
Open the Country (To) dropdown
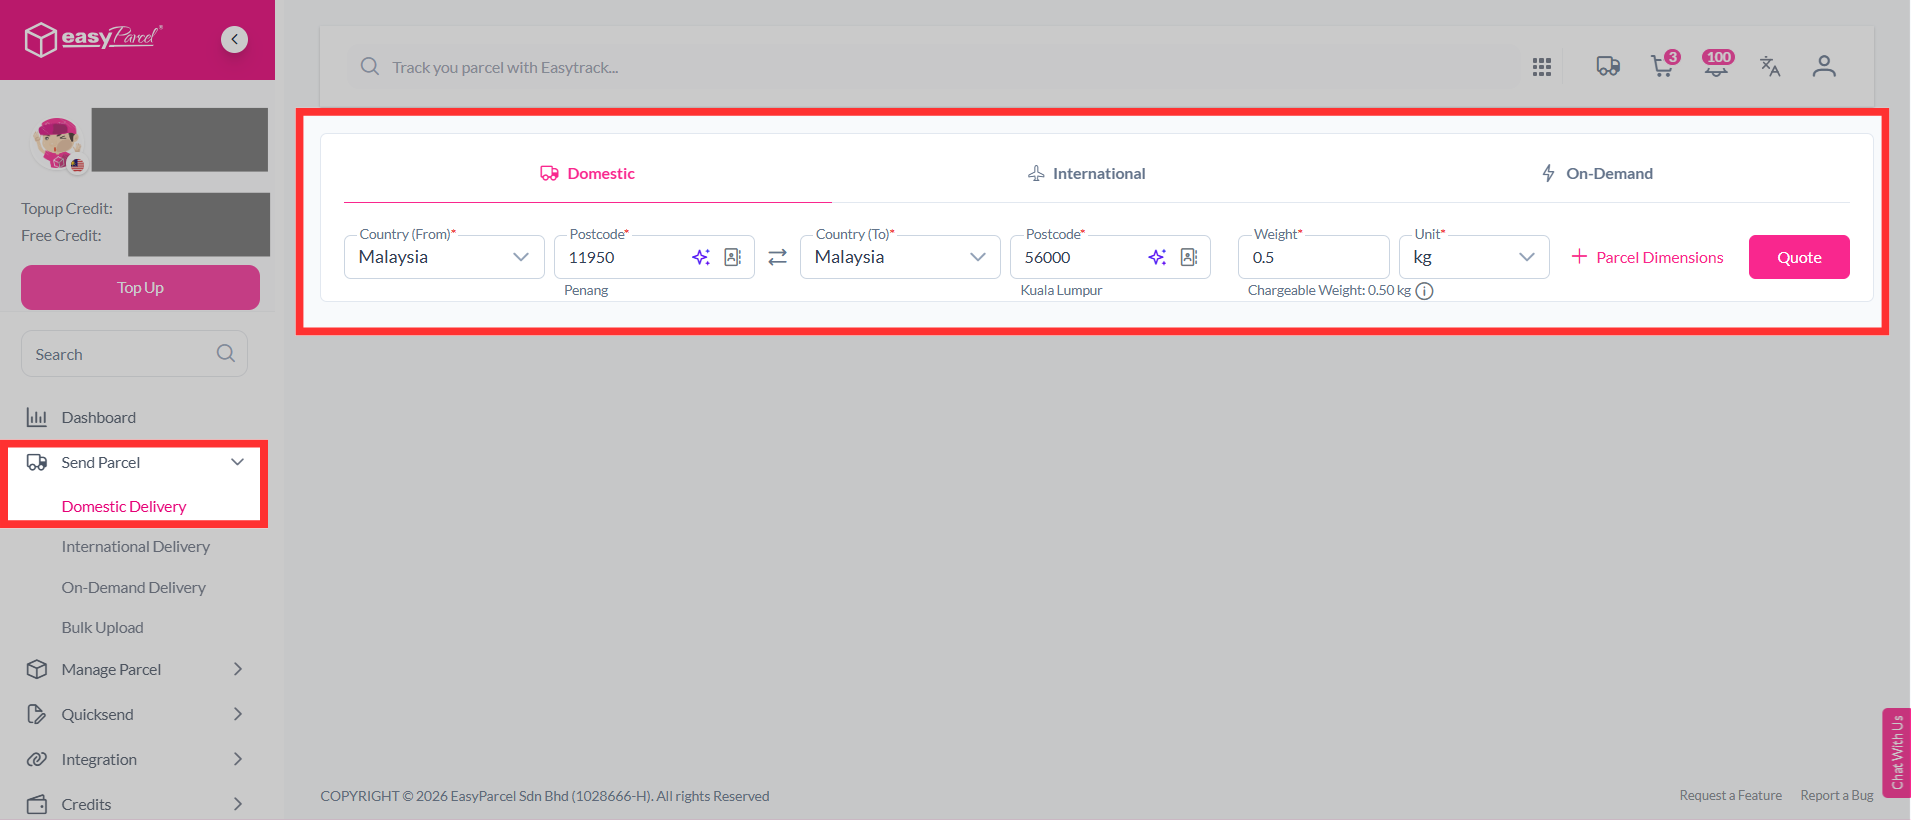tap(900, 257)
